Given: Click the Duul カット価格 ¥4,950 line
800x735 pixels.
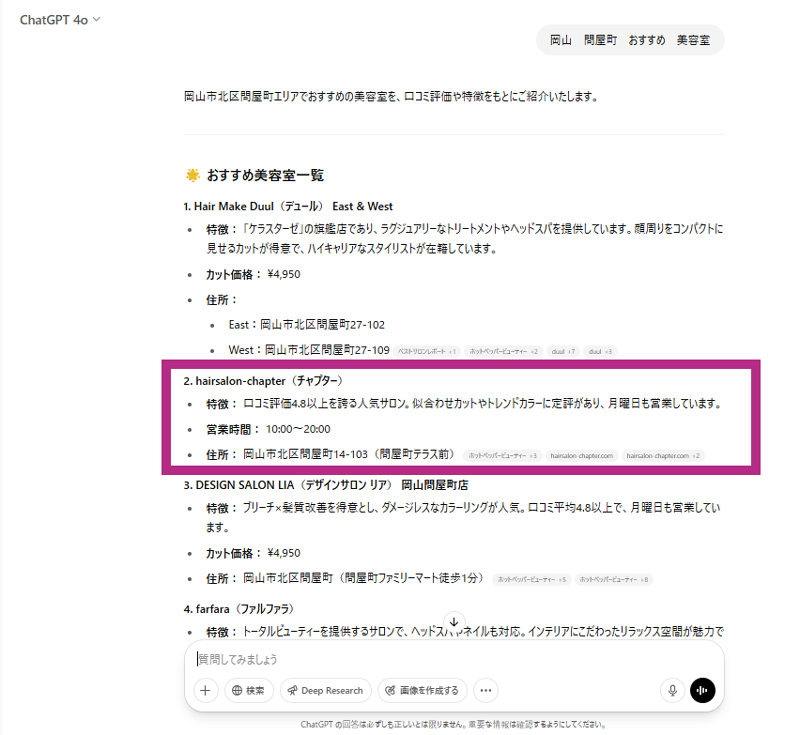Looking at the screenshot, I should coord(253,274).
